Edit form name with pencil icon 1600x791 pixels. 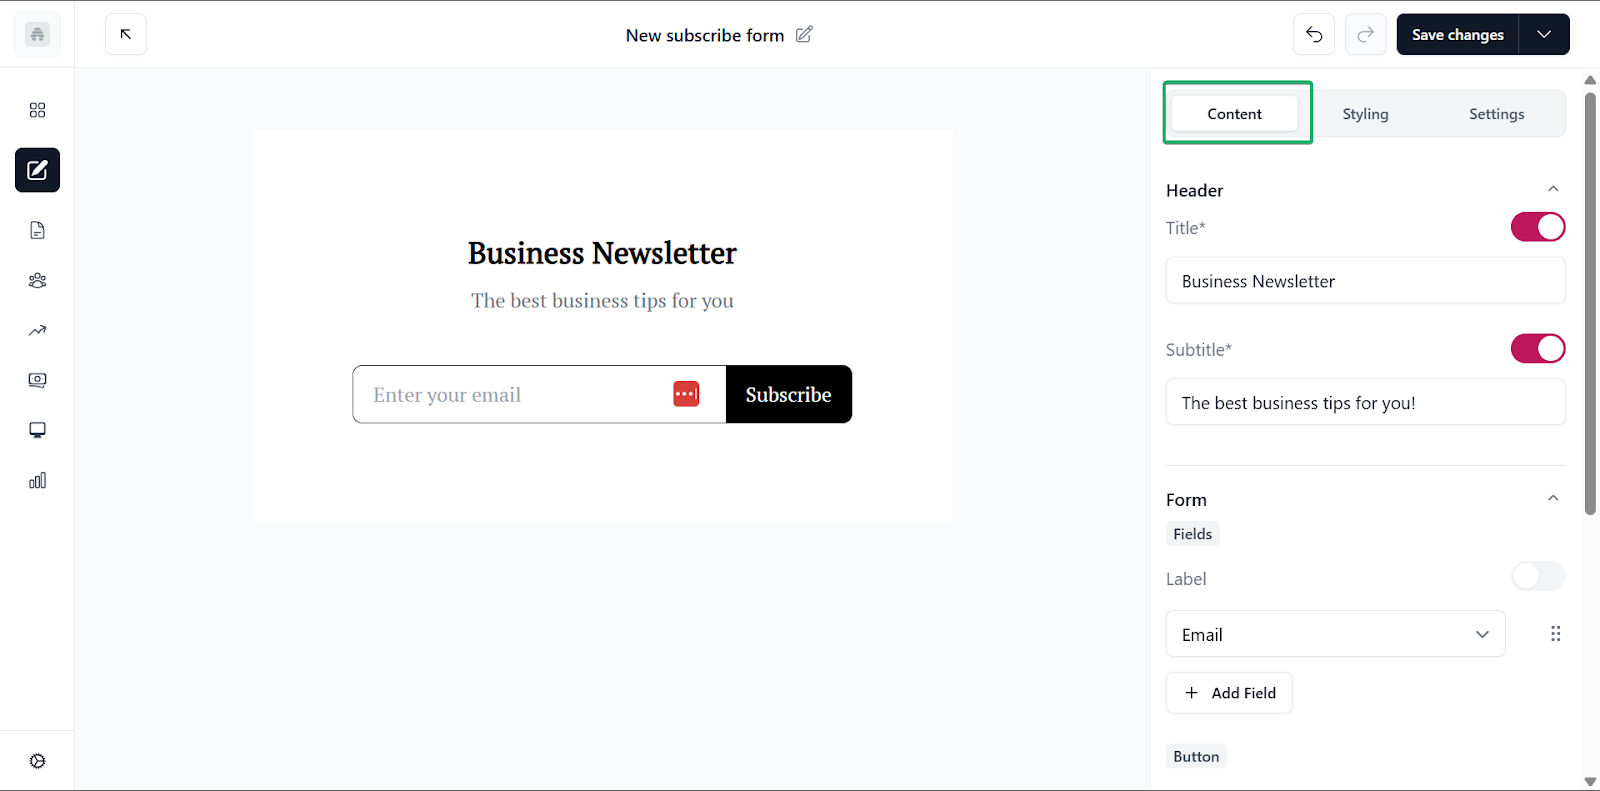pos(804,35)
